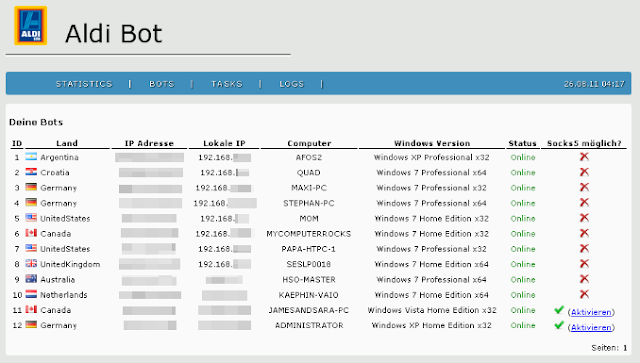Click the IP Adresse column header
The image size is (640, 363).
tap(149, 143)
